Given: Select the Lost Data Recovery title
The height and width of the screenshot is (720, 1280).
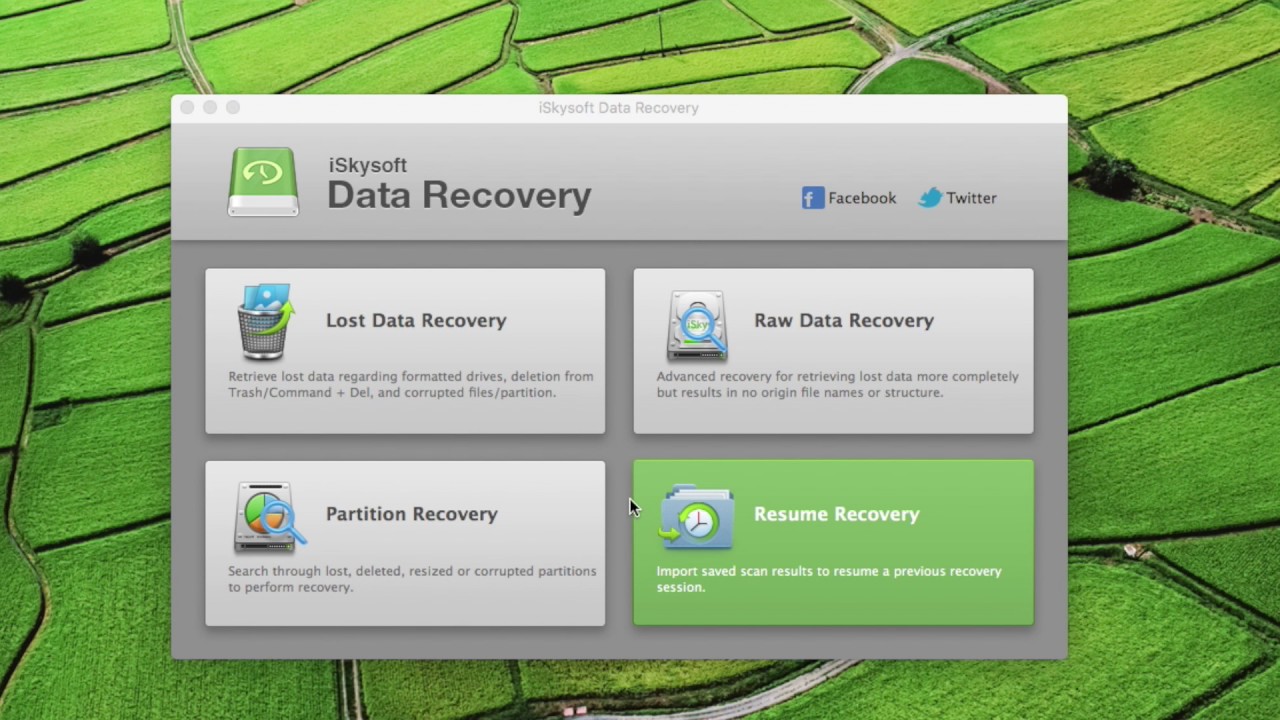Looking at the screenshot, I should (x=416, y=320).
